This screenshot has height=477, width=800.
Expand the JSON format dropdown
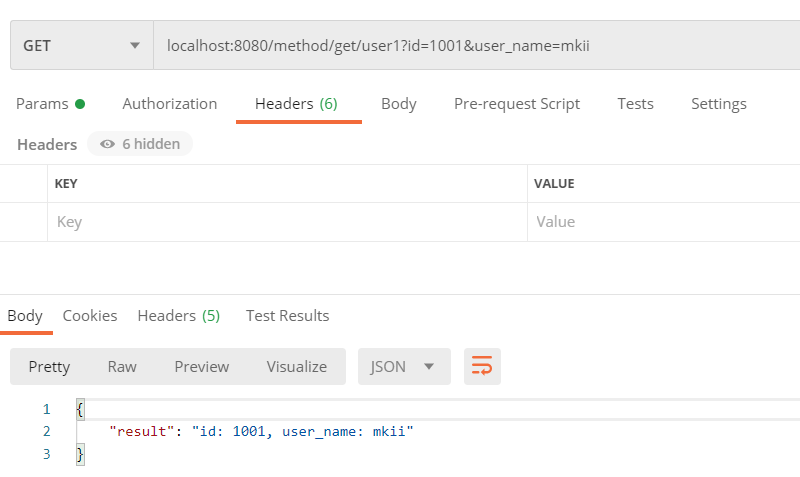(x=404, y=367)
